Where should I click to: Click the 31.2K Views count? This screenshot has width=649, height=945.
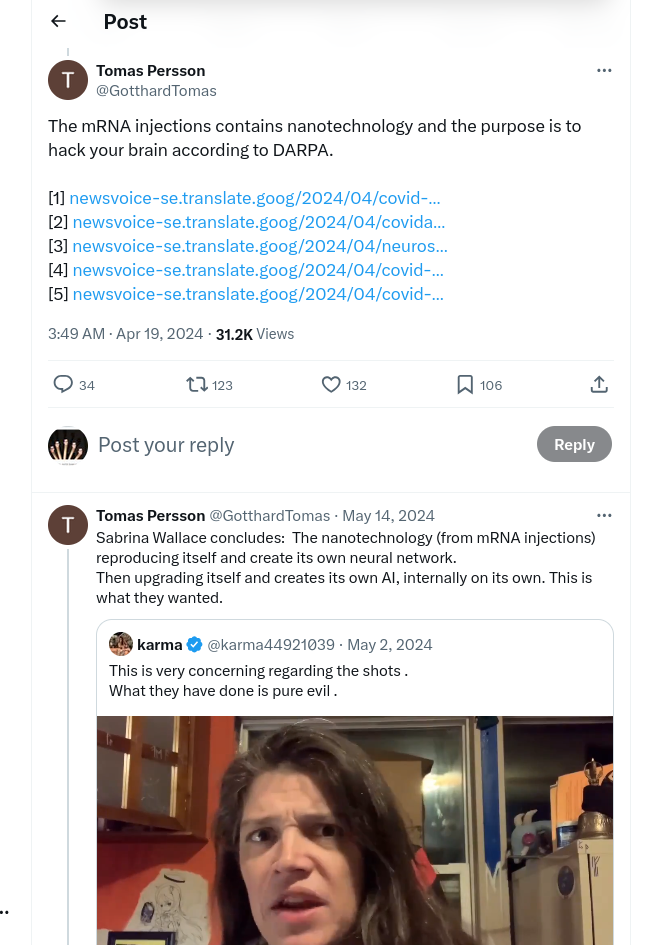255,334
